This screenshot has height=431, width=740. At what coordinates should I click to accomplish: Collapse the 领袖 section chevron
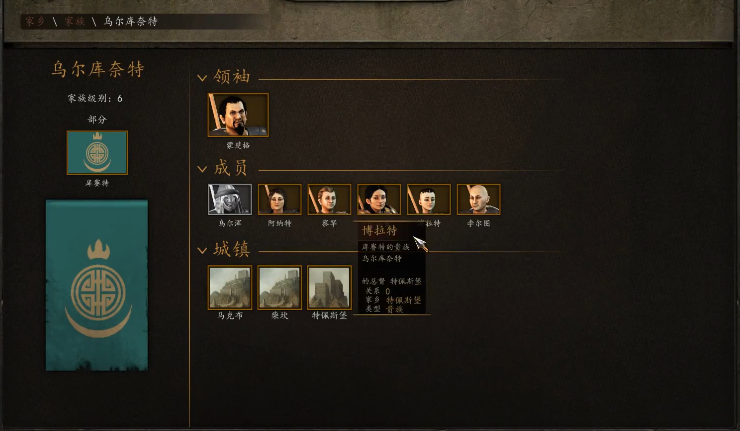click(202, 78)
